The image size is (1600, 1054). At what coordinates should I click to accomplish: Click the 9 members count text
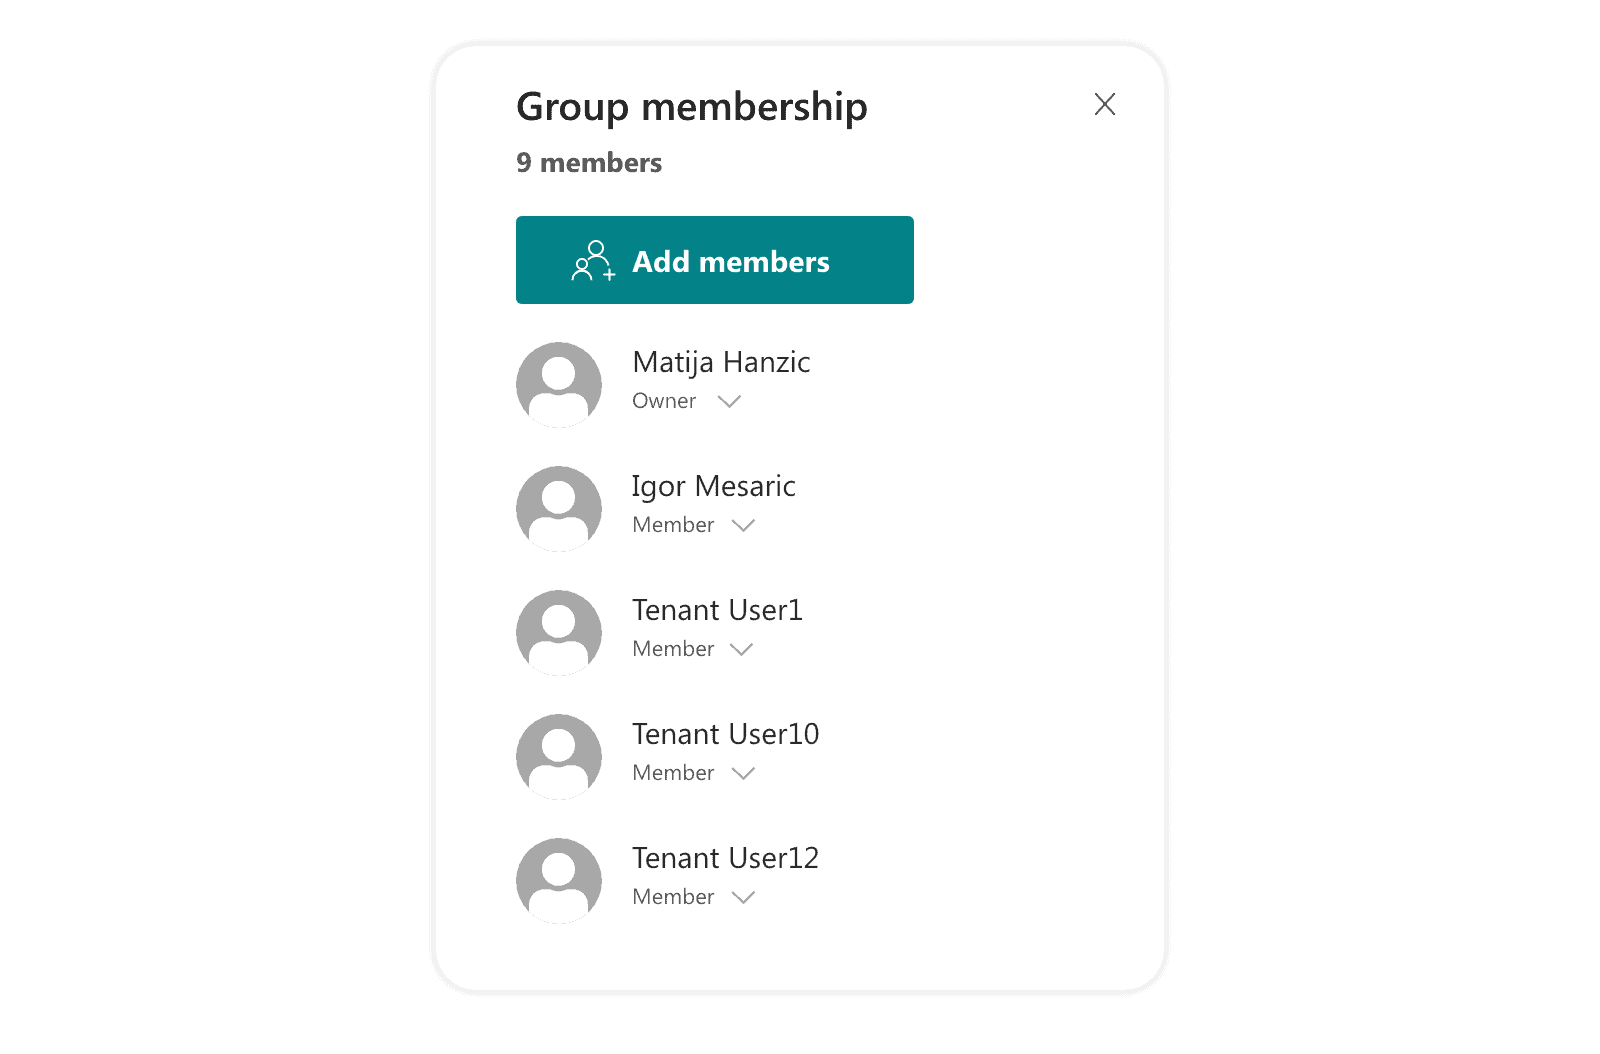[588, 162]
